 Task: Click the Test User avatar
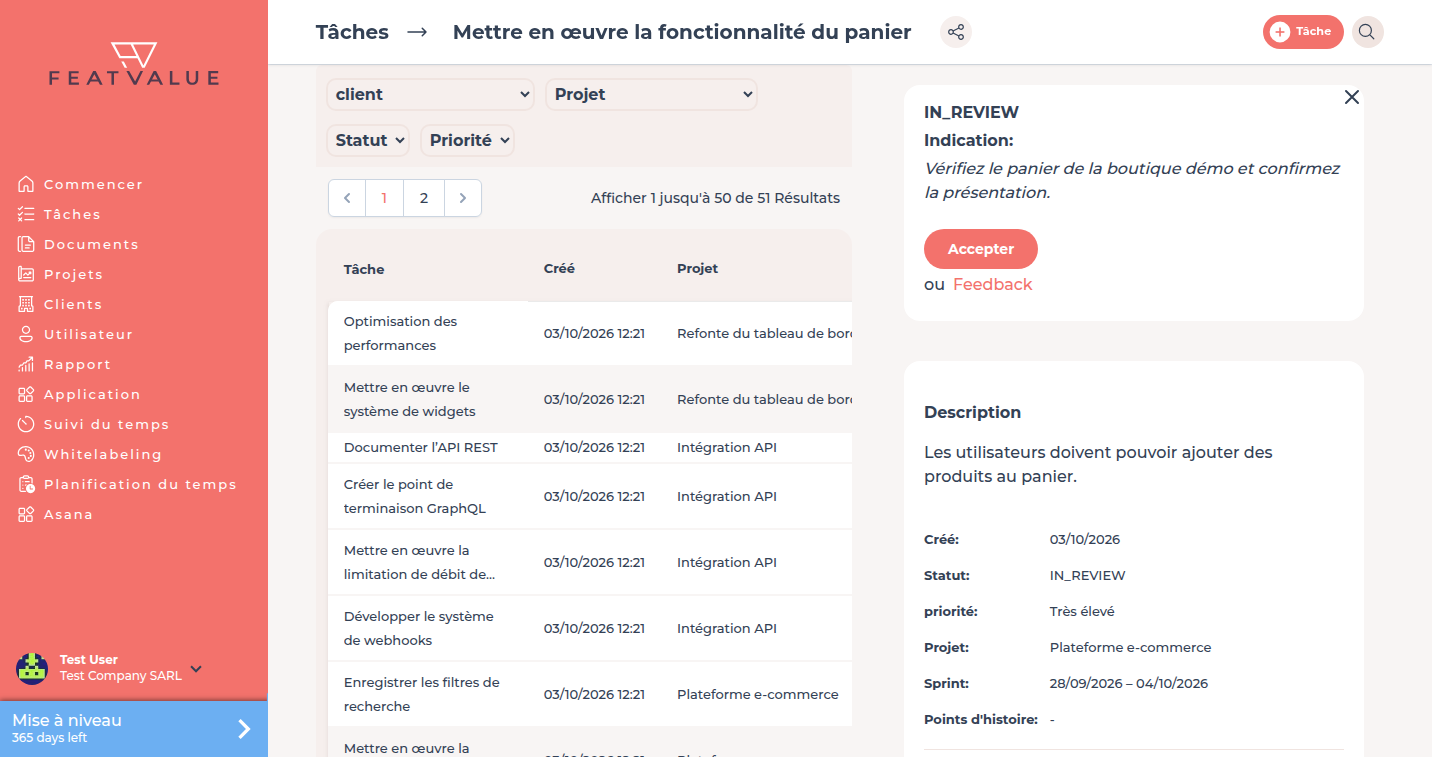coord(32,668)
